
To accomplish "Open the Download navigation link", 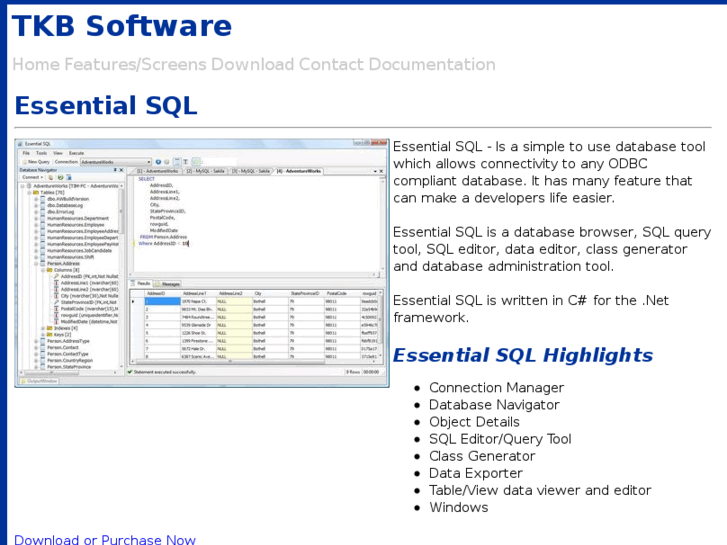I will coord(253,64).
